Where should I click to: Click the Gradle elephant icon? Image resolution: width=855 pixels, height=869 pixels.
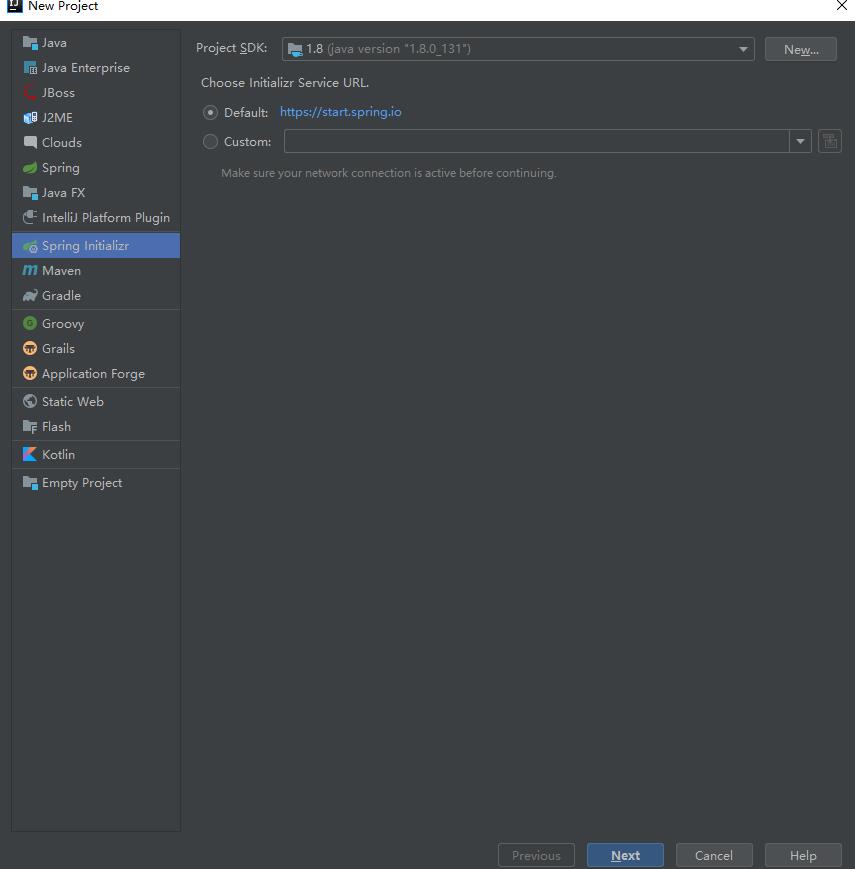point(30,296)
